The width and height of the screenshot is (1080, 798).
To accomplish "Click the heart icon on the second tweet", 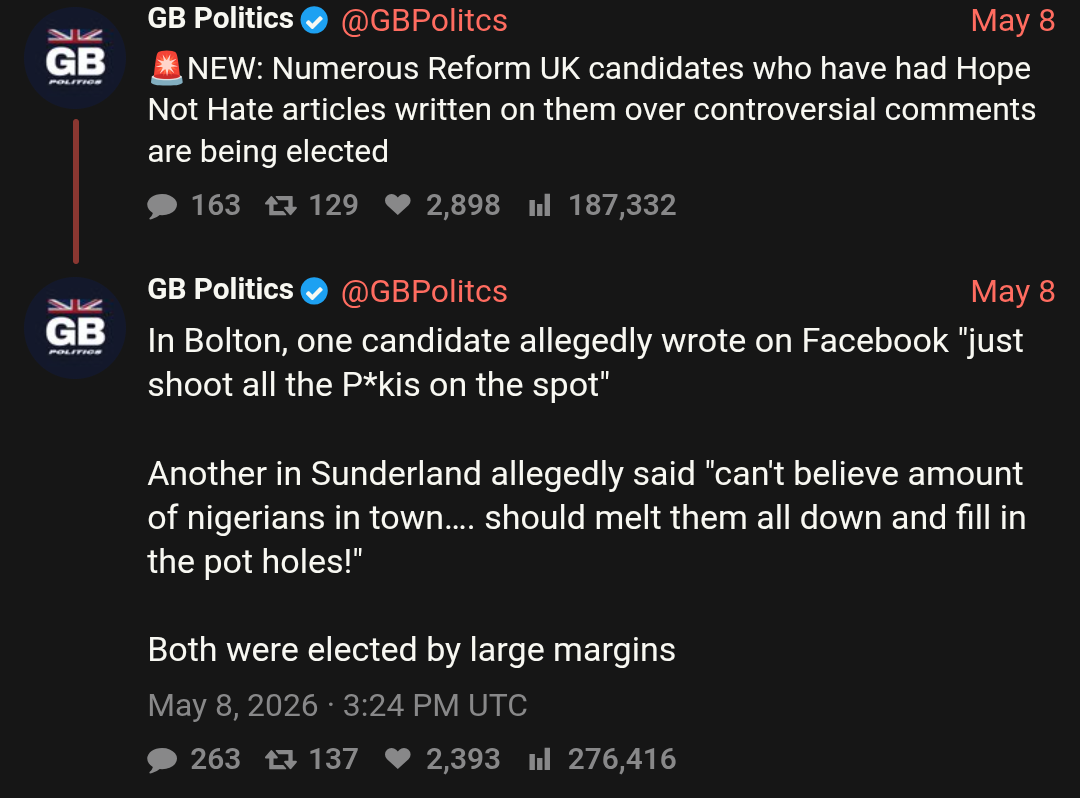I will [x=397, y=758].
